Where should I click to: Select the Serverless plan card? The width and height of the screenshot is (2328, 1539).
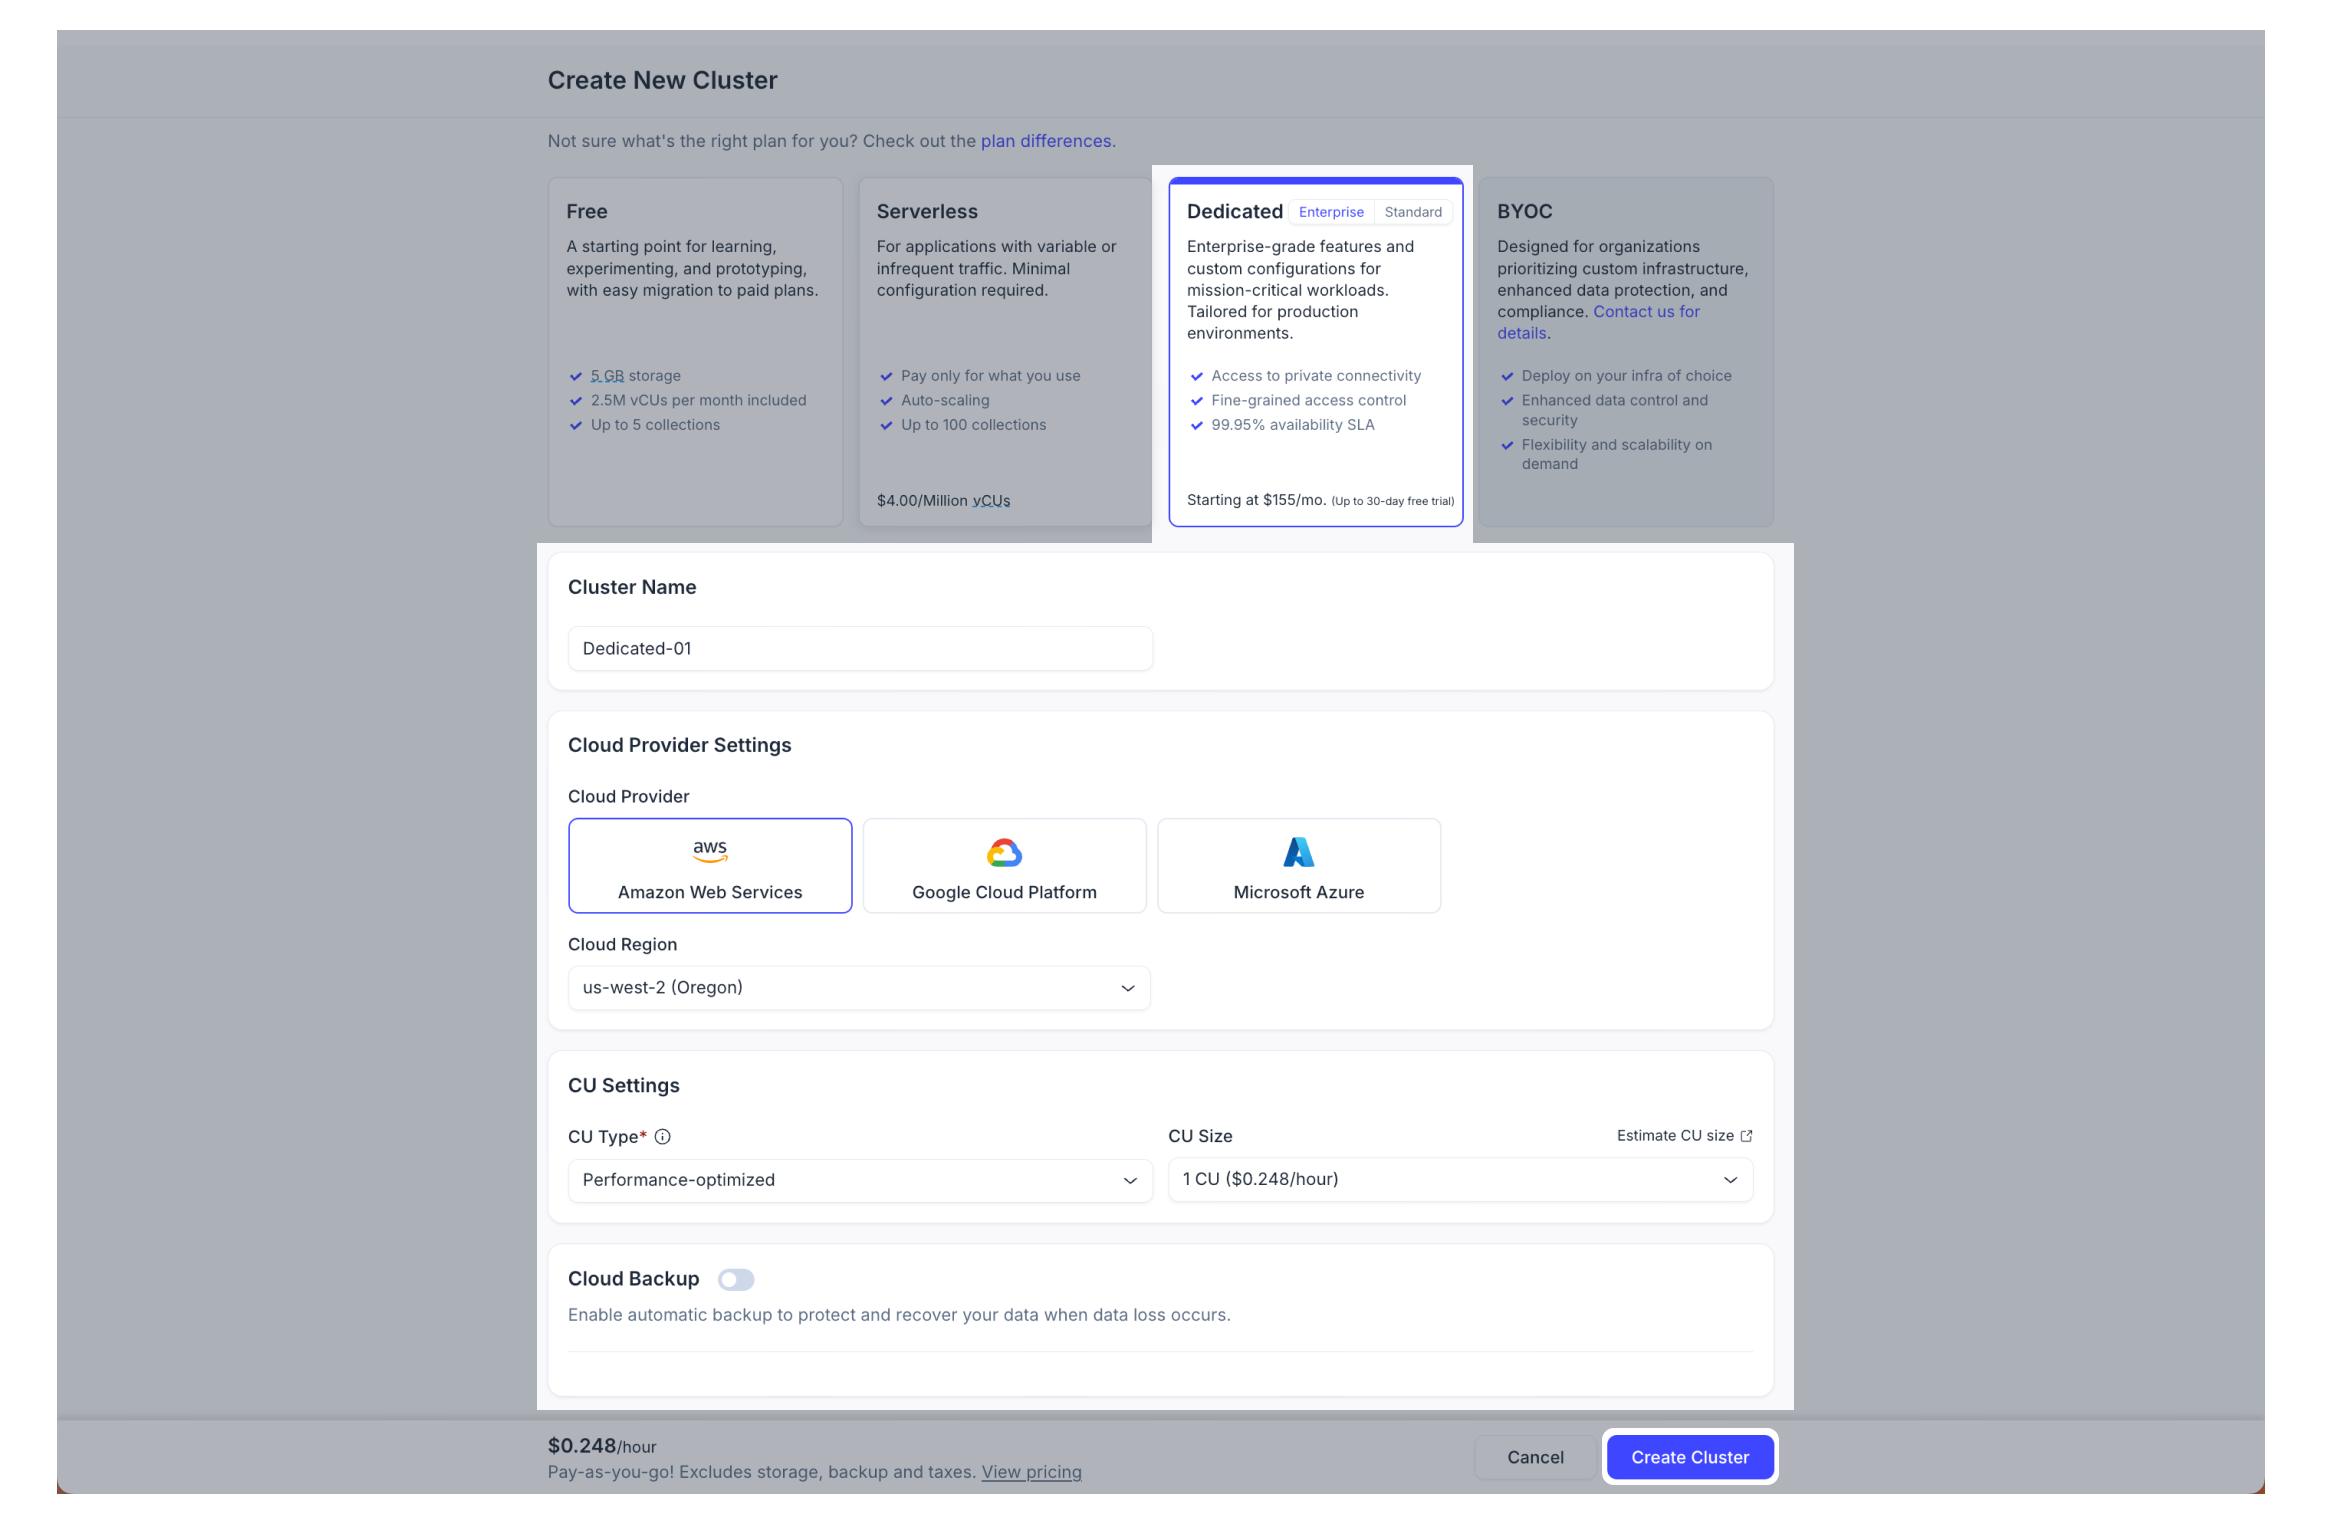point(1005,352)
